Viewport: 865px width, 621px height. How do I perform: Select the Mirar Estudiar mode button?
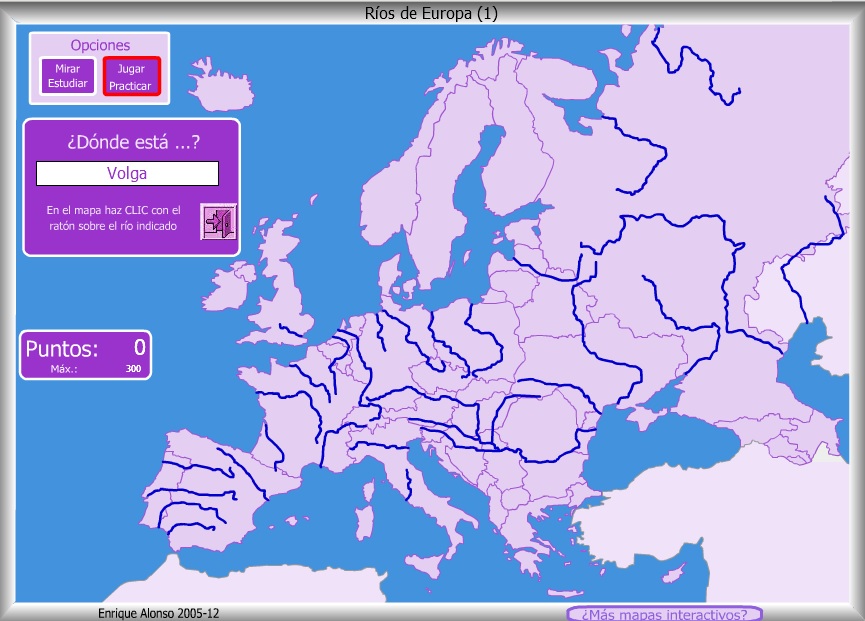click(68, 76)
